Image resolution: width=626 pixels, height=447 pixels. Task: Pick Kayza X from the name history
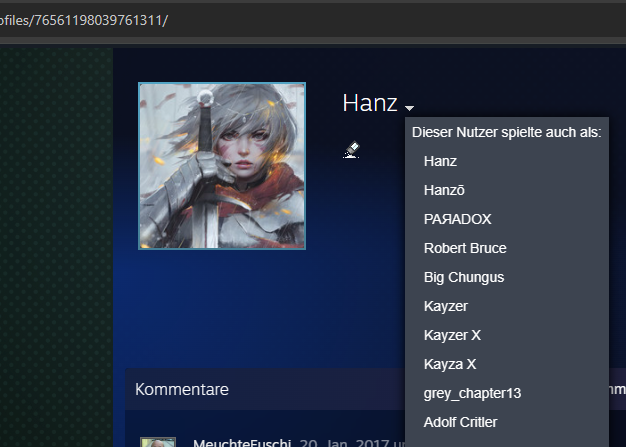click(450, 364)
